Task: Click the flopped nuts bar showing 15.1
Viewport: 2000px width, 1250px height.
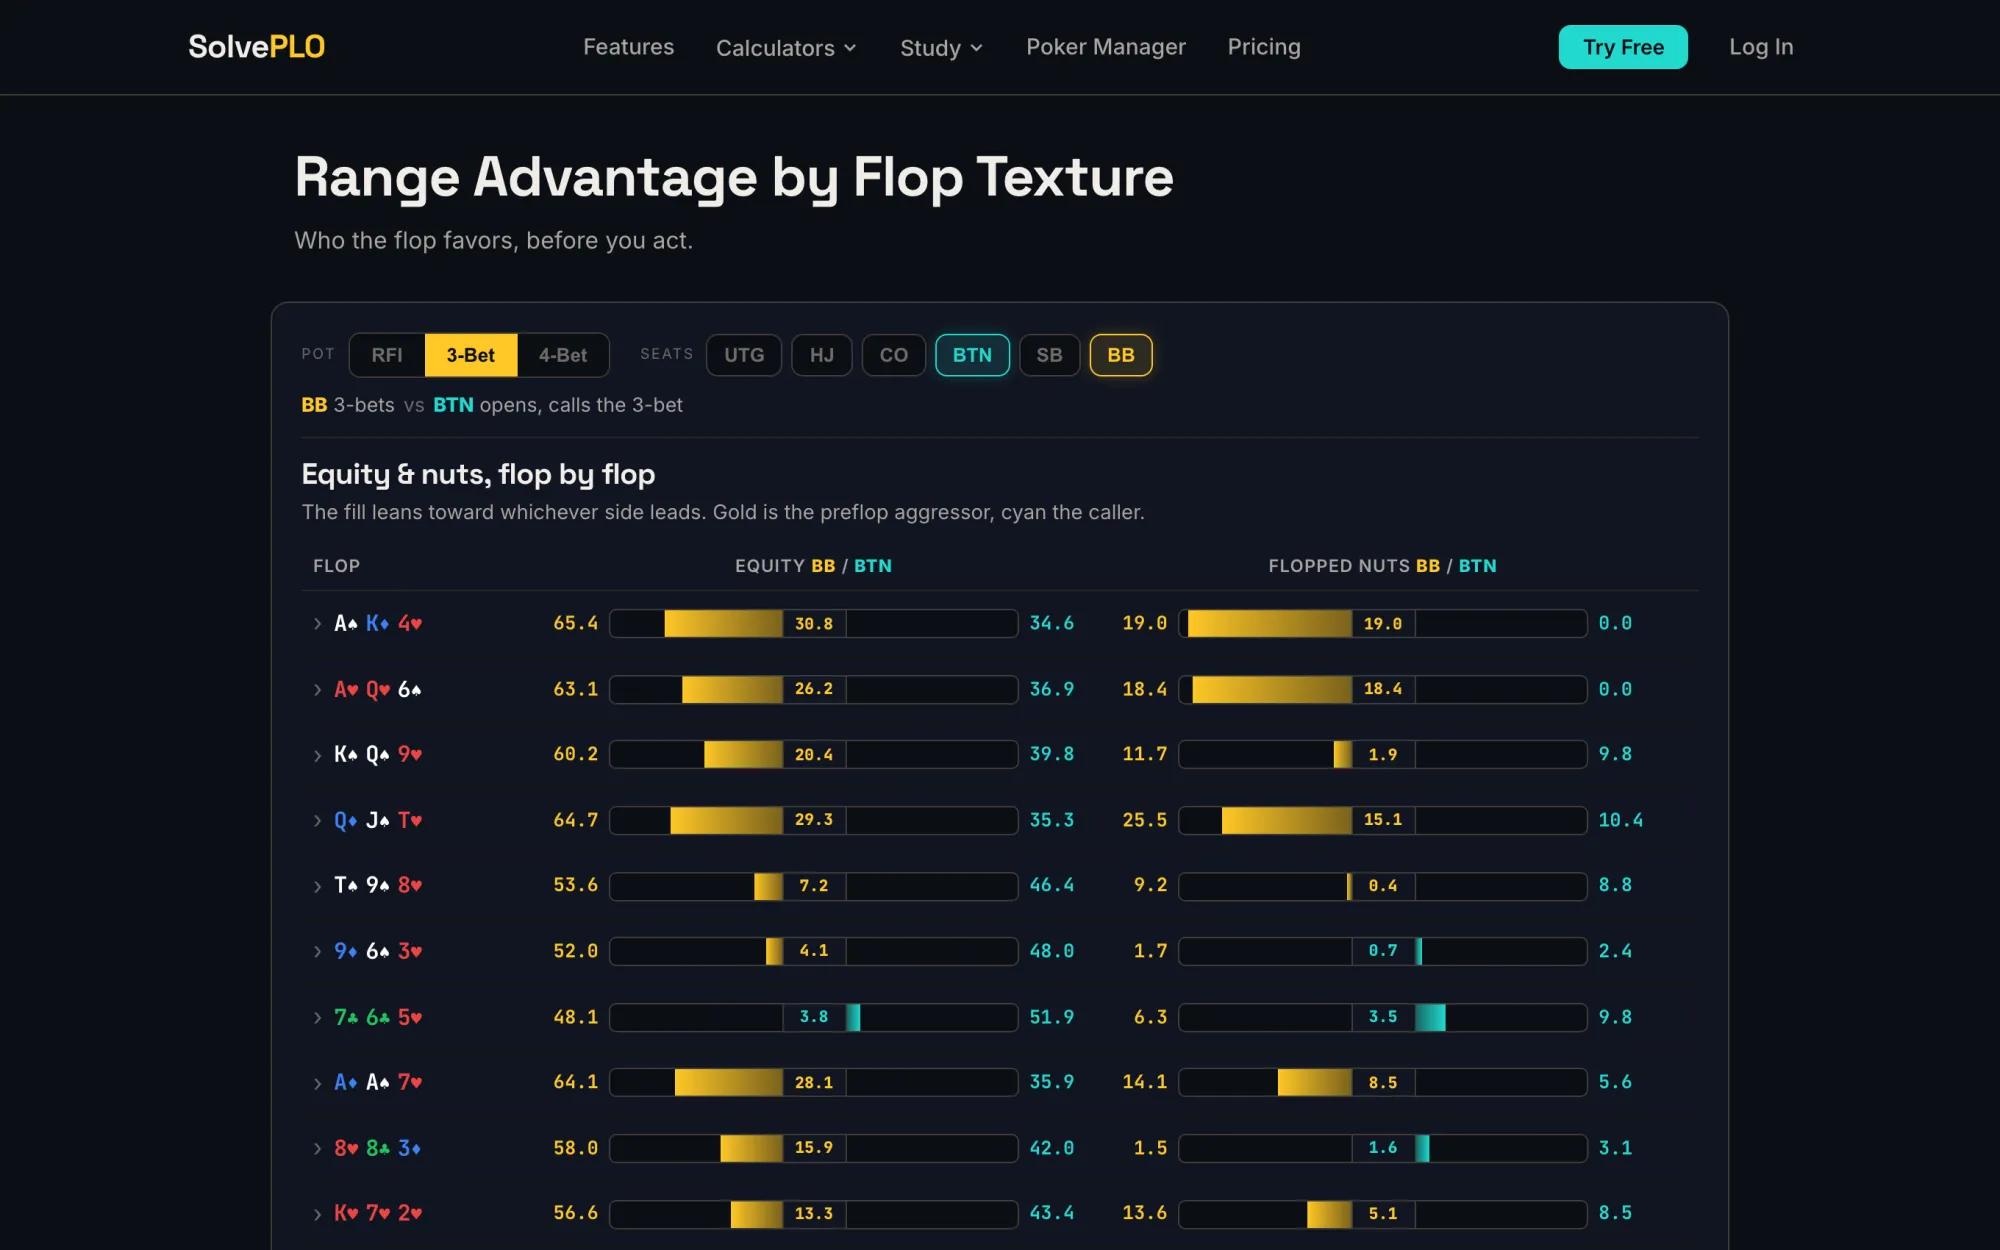Action: click(1383, 820)
